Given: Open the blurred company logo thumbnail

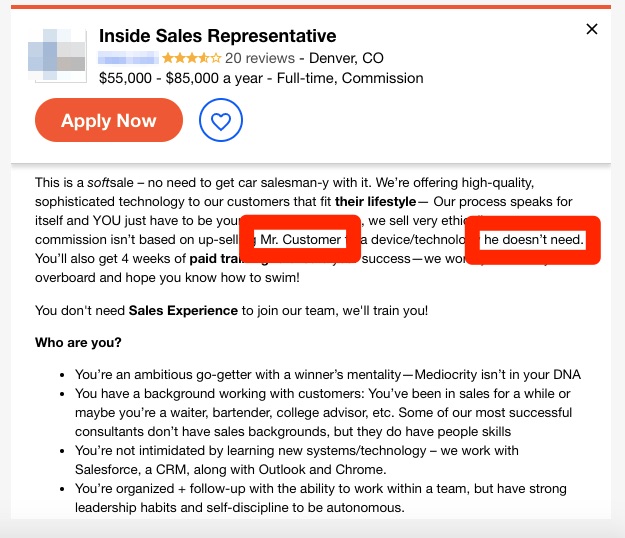Looking at the screenshot, I should pos(57,55).
